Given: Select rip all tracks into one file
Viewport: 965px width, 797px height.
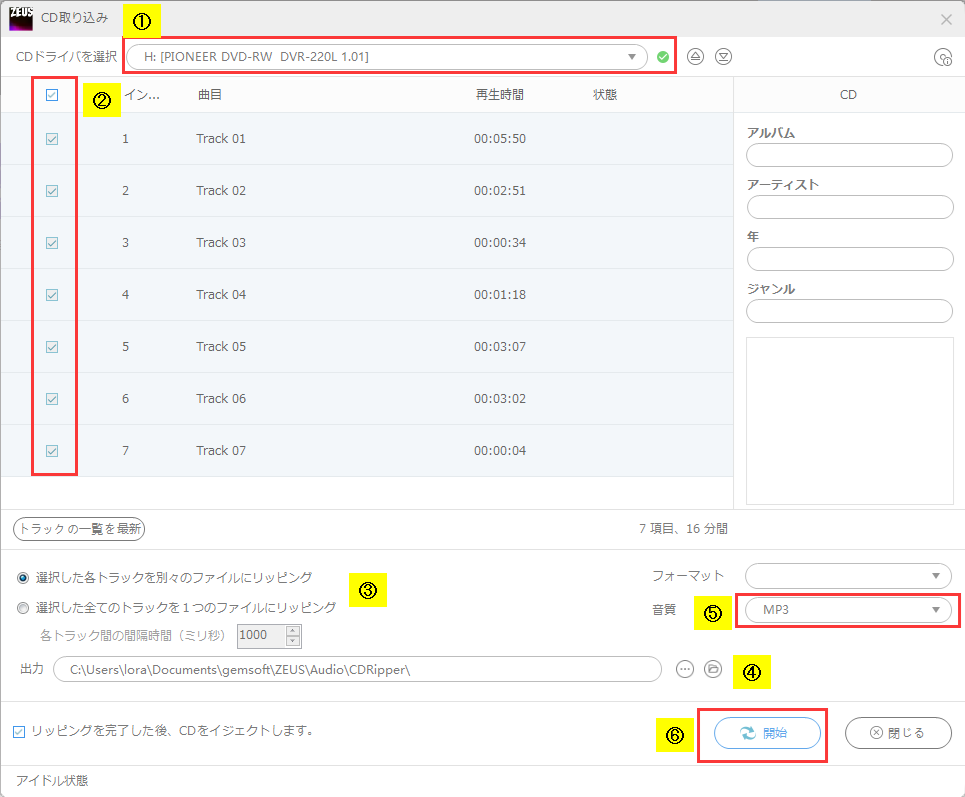Looking at the screenshot, I should pos(23,608).
